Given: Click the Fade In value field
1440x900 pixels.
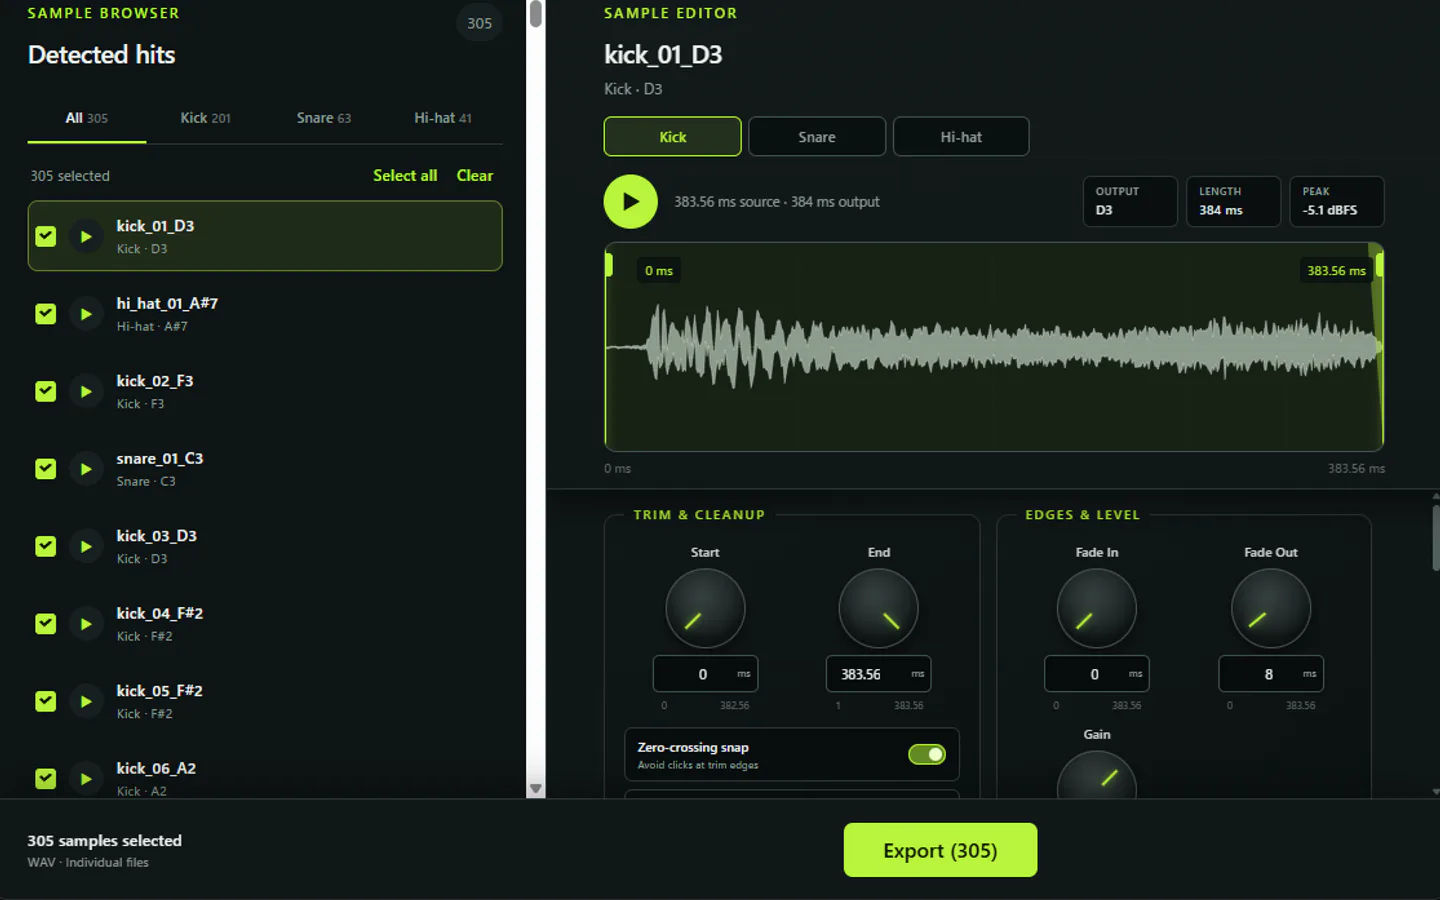Looking at the screenshot, I should tap(1097, 674).
